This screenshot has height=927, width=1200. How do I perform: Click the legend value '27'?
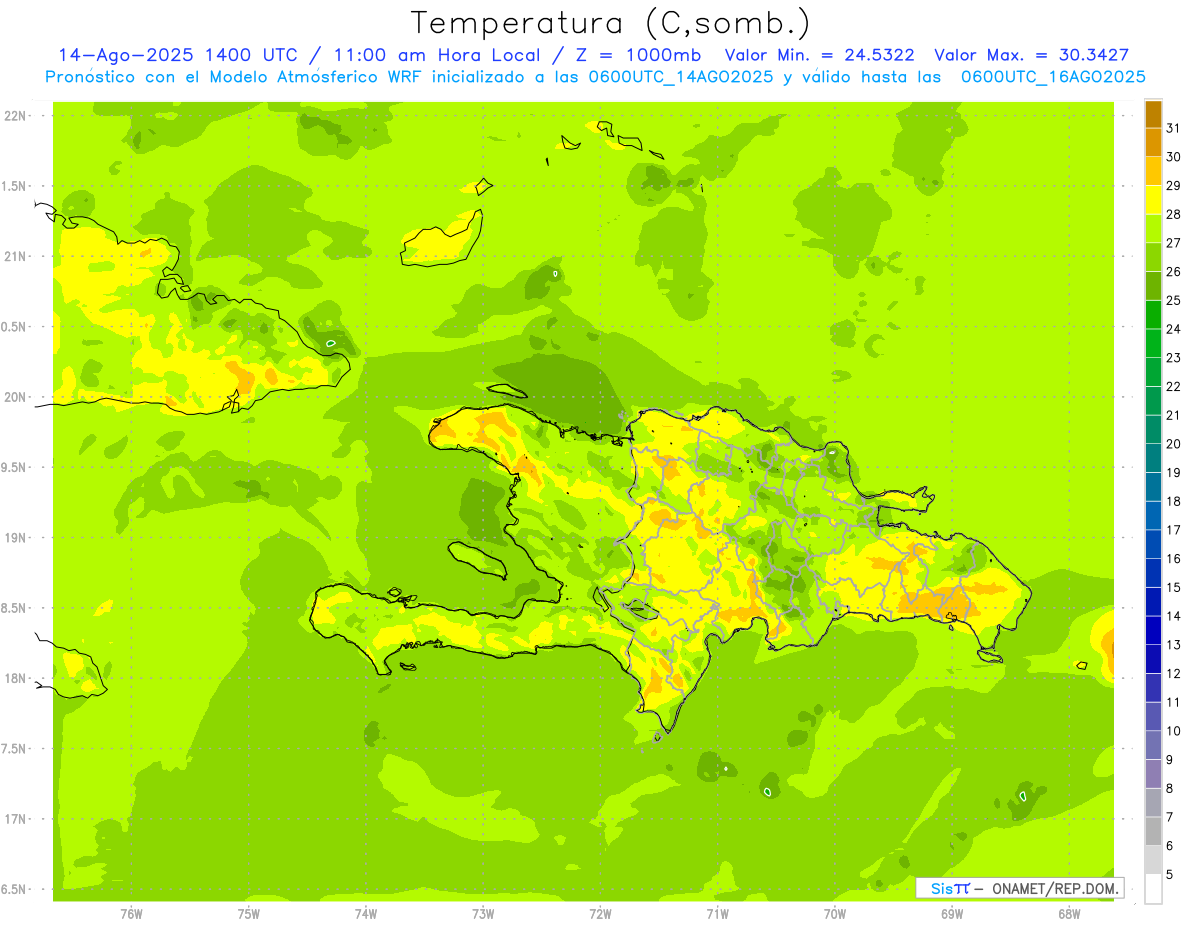[1174, 243]
